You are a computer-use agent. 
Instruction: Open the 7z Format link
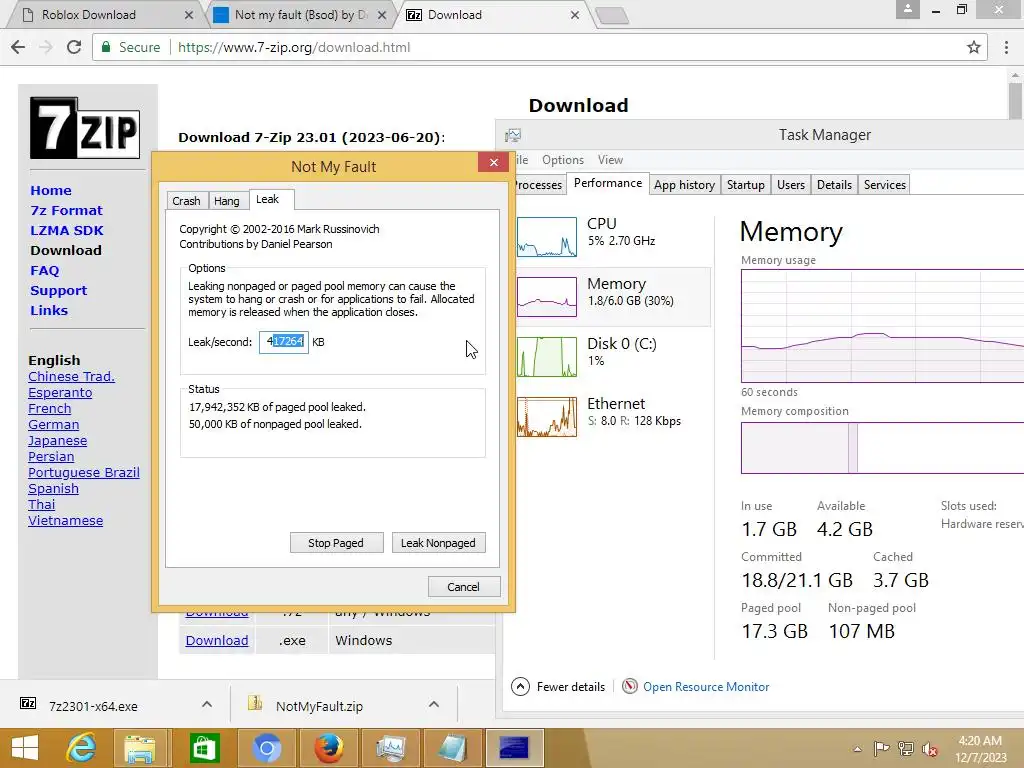click(67, 211)
